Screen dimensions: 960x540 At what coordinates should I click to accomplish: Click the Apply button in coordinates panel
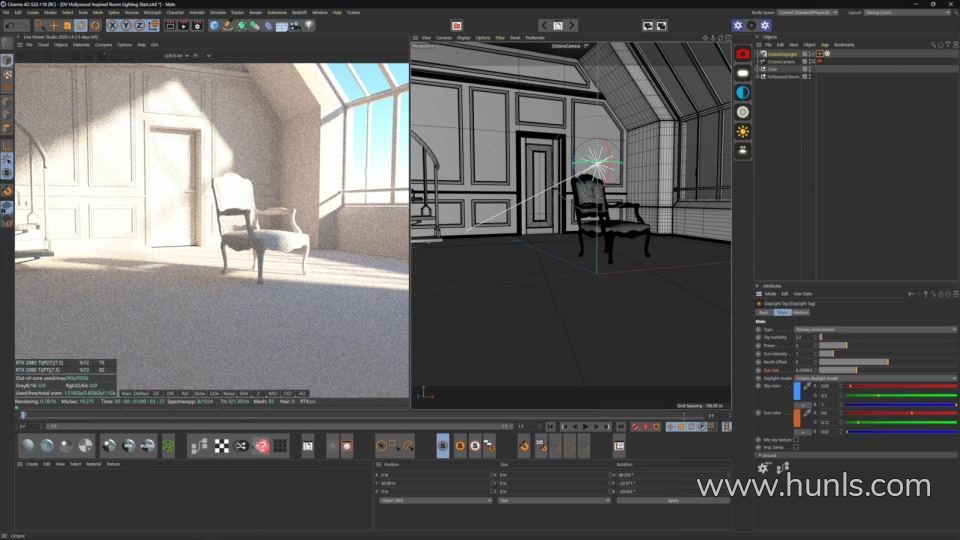click(672, 500)
